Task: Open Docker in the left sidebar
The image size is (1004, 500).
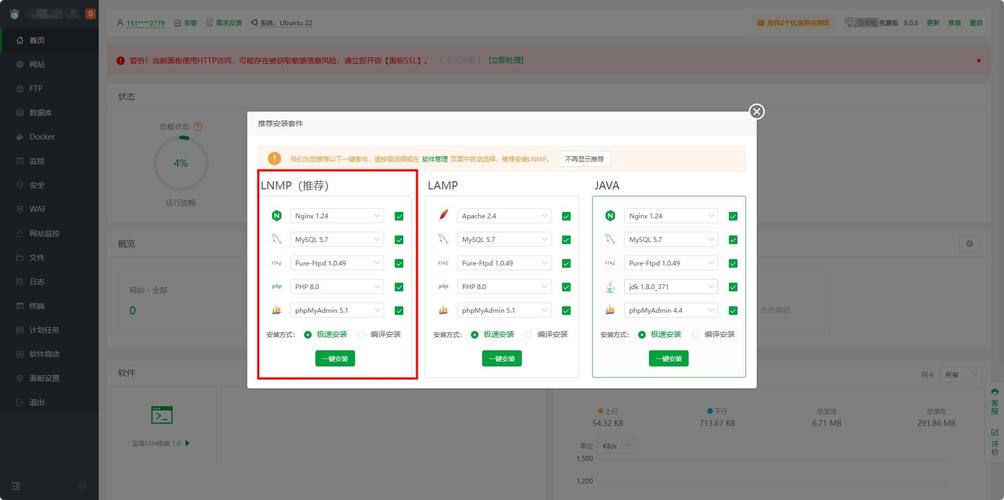Action: 41,137
